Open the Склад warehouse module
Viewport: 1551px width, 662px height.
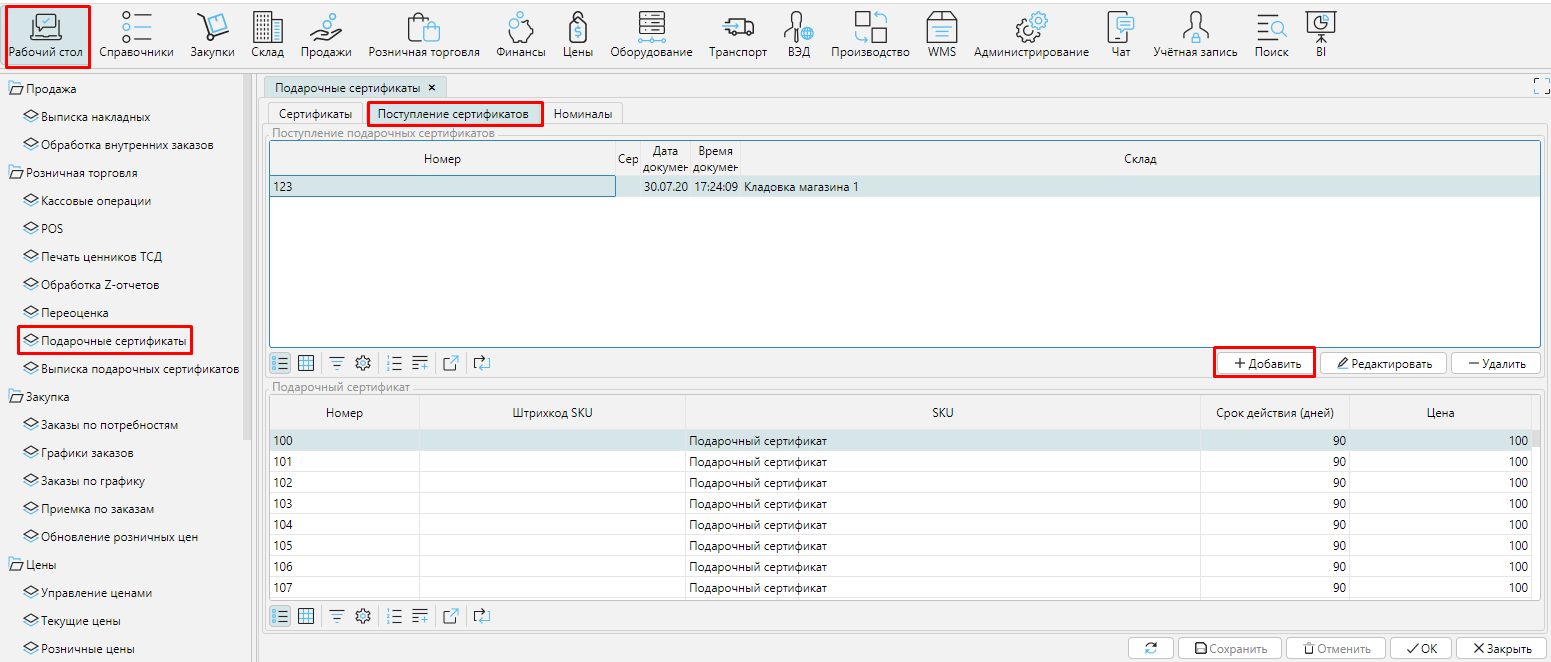[267, 34]
